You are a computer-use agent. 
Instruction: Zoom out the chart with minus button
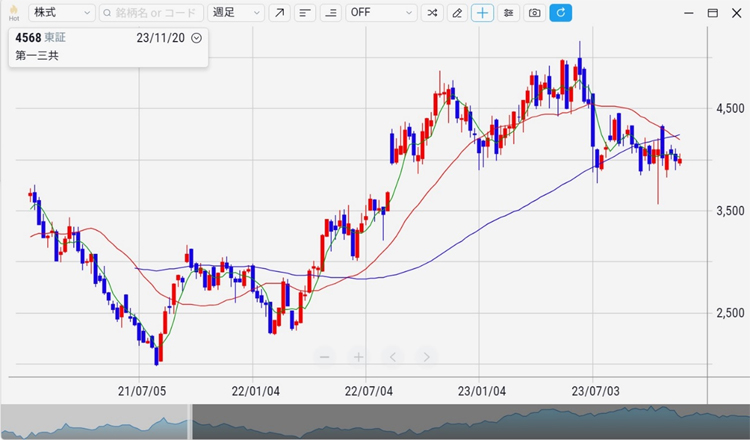[323, 357]
